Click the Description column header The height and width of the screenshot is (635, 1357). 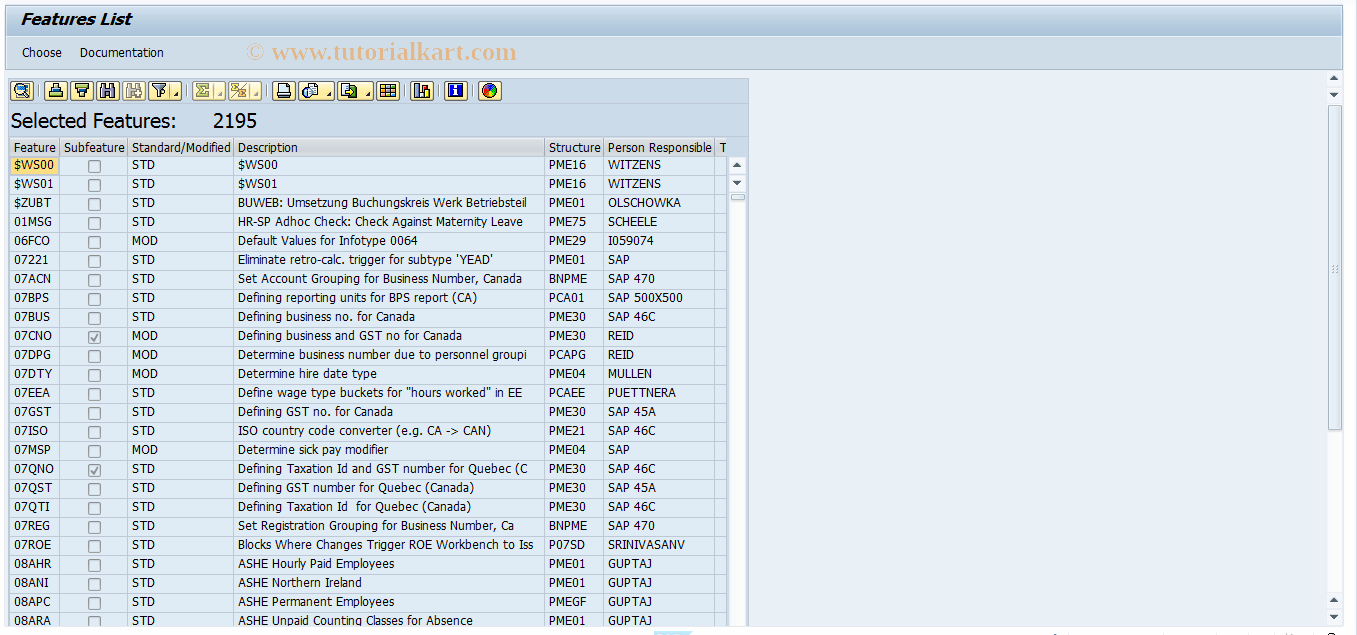(x=390, y=147)
